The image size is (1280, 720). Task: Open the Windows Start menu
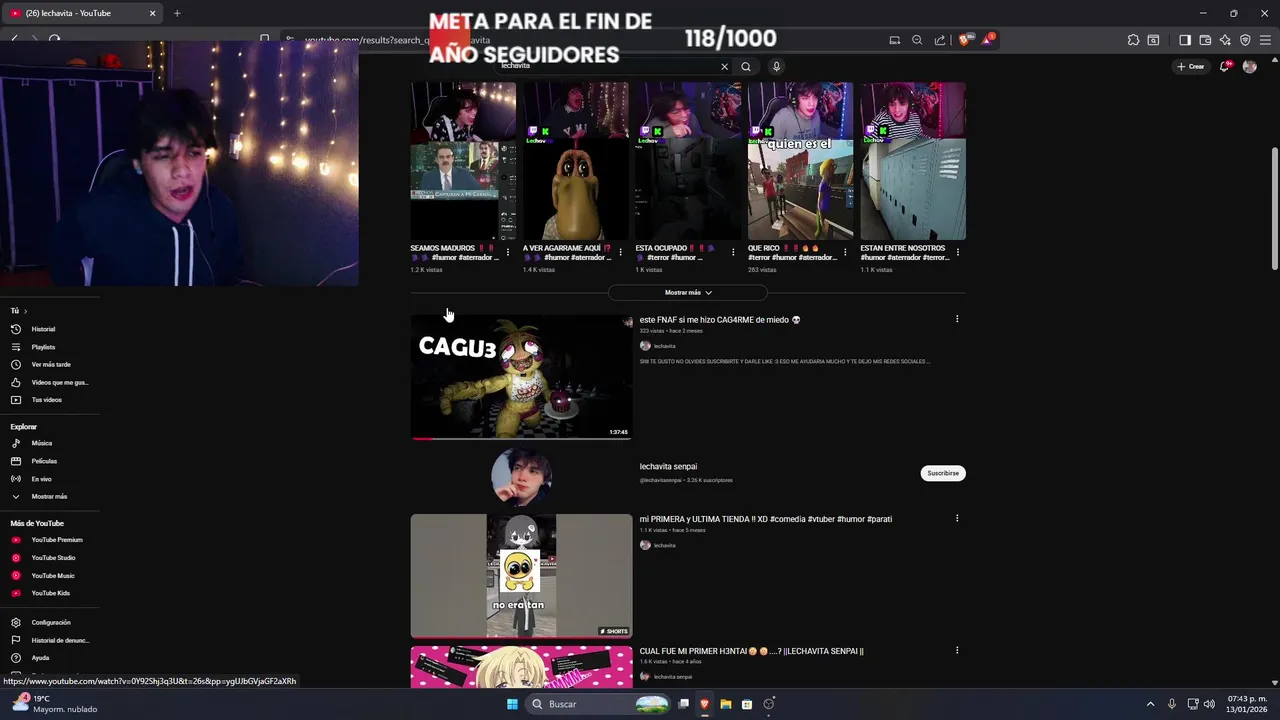point(512,704)
